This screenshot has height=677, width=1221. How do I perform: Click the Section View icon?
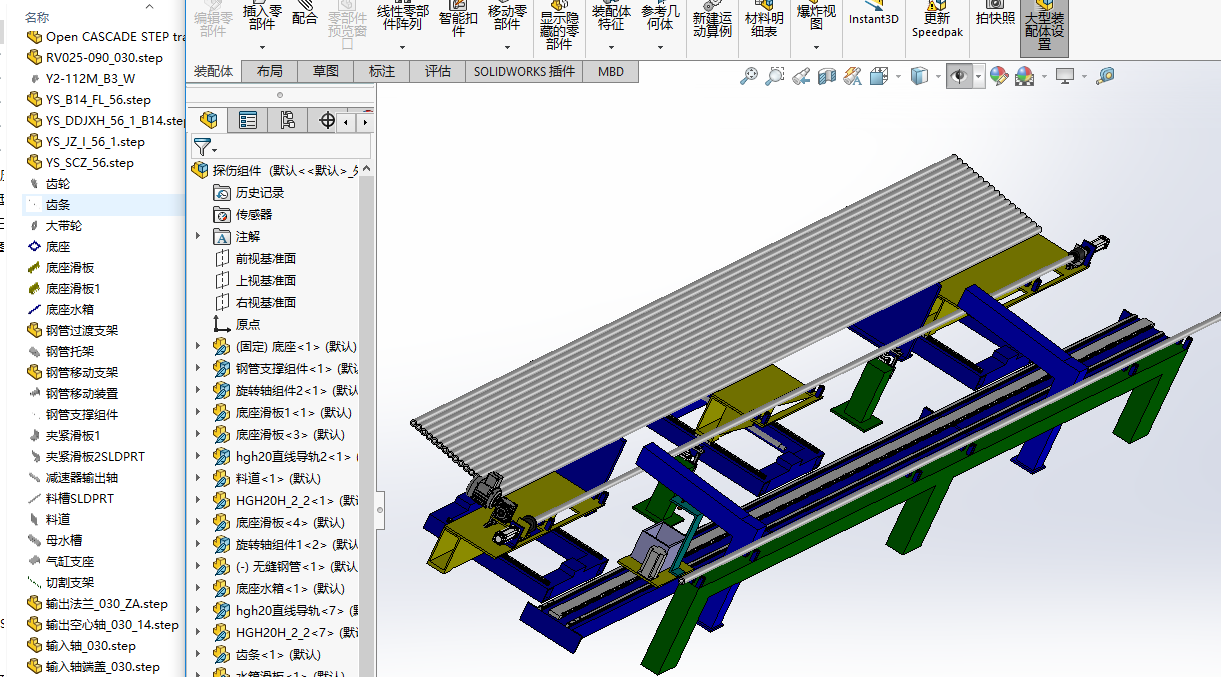pyautogui.click(x=827, y=76)
